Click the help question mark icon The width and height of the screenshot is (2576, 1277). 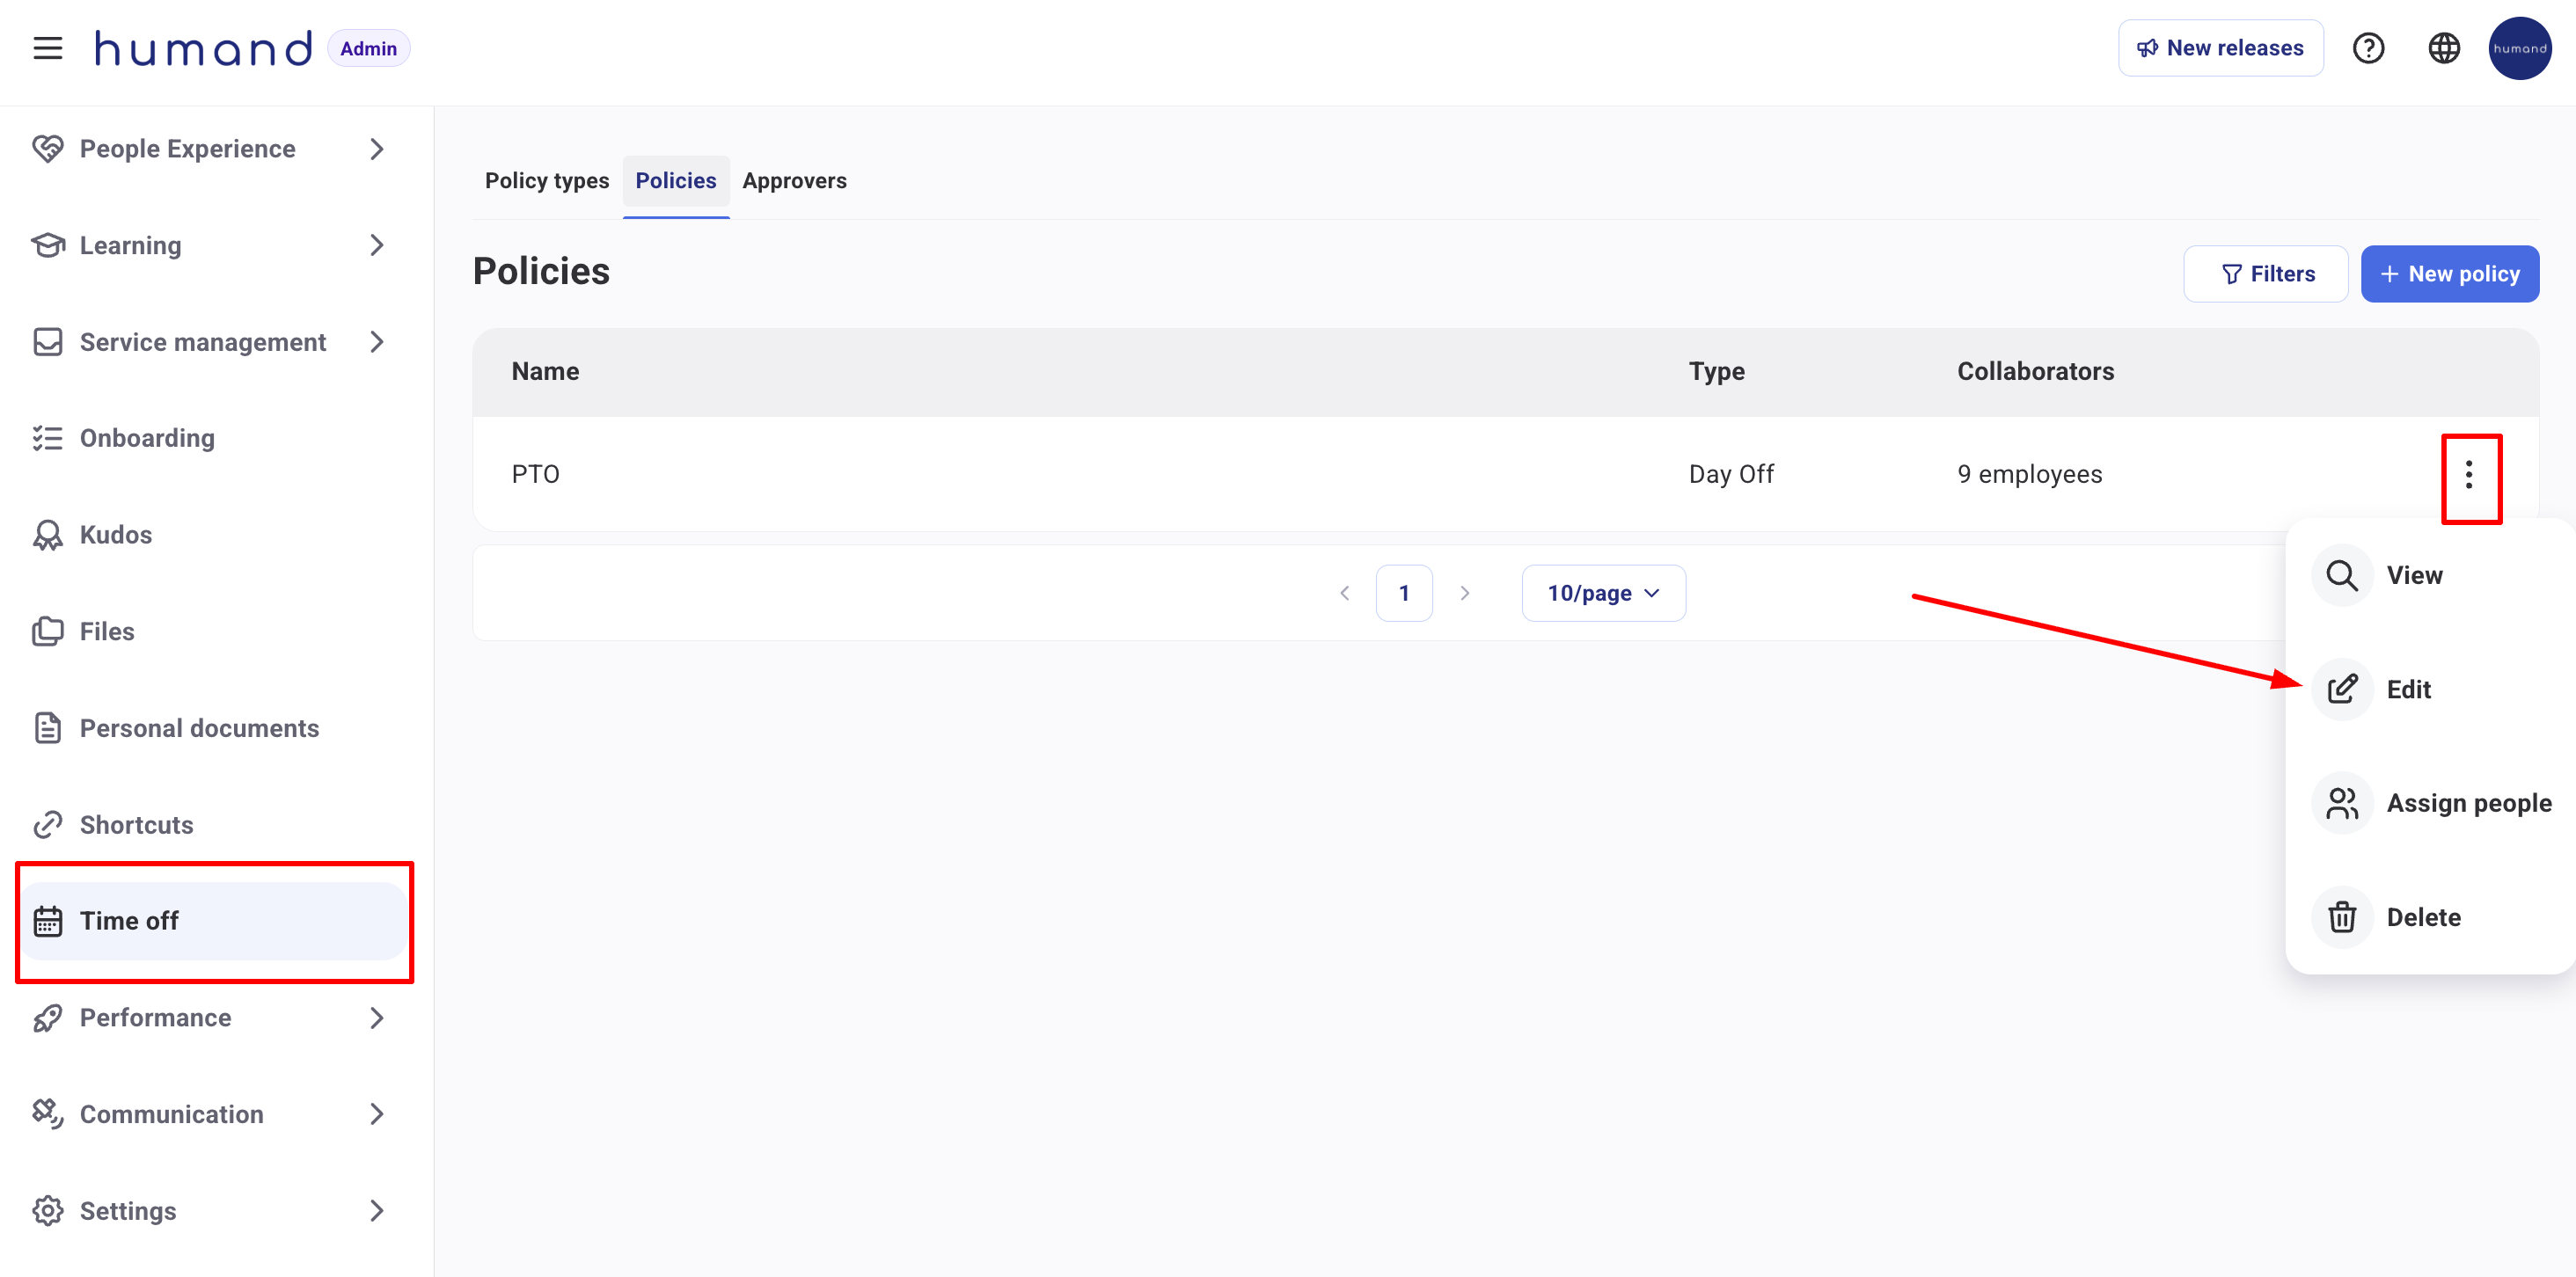(2367, 48)
